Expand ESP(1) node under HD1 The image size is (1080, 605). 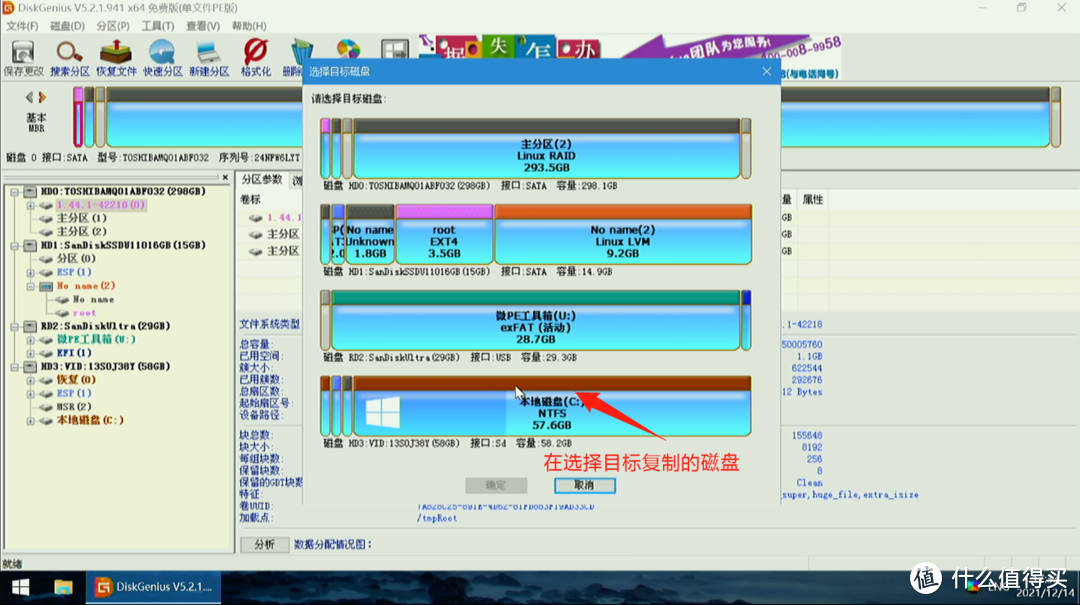(x=30, y=272)
